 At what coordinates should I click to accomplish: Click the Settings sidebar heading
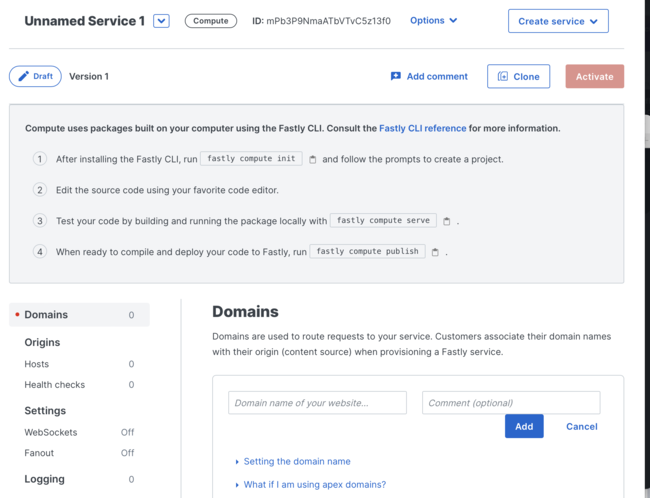pyautogui.click(x=45, y=411)
